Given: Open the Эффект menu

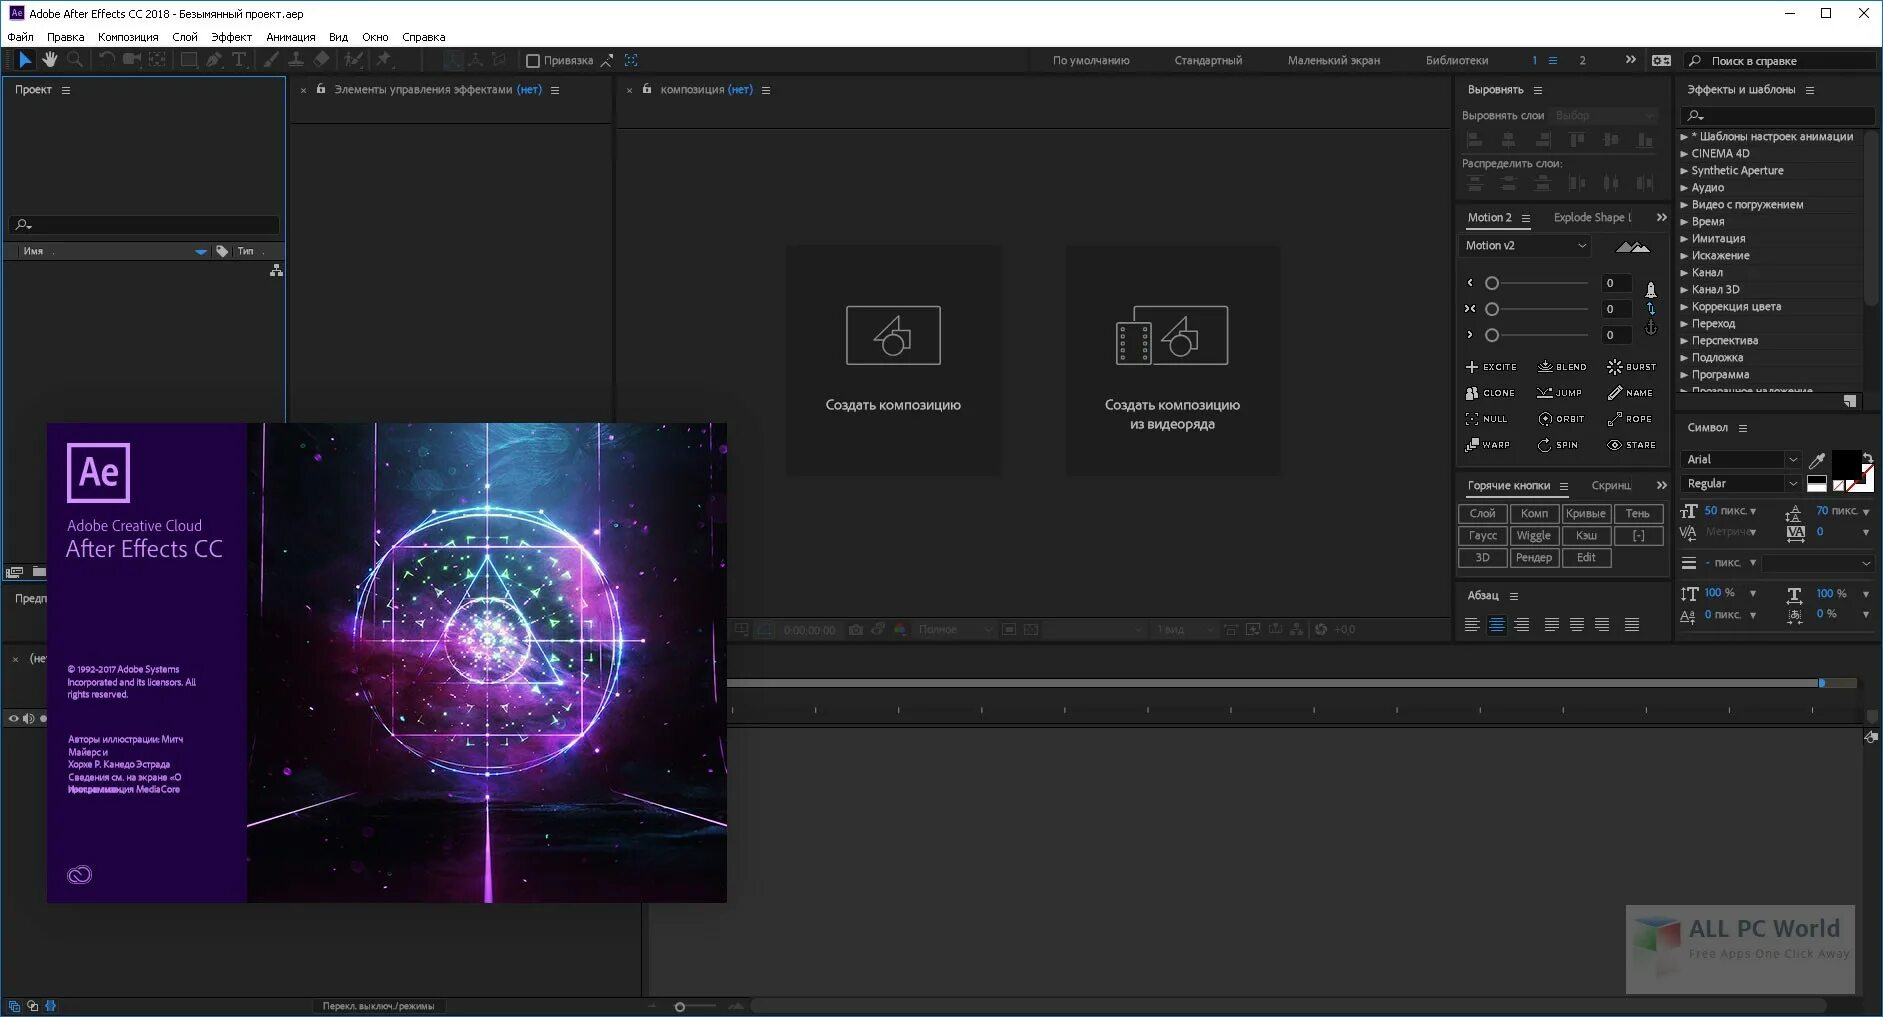Looking at the screenshot, I should point(231,37).
